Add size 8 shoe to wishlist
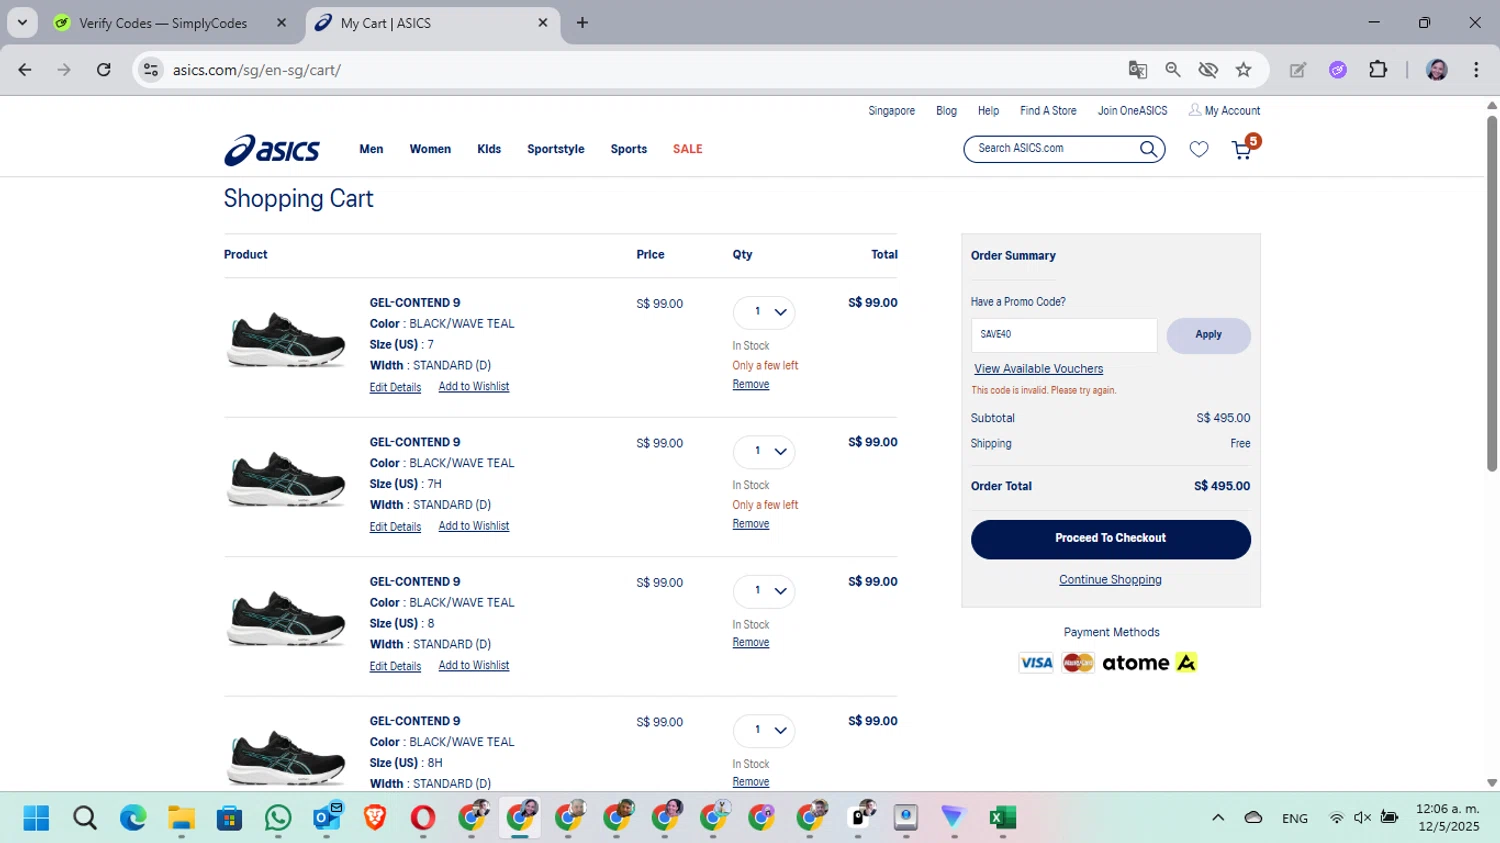The height and width of the screenshot is (843, 1500). (x=474, y=666)
